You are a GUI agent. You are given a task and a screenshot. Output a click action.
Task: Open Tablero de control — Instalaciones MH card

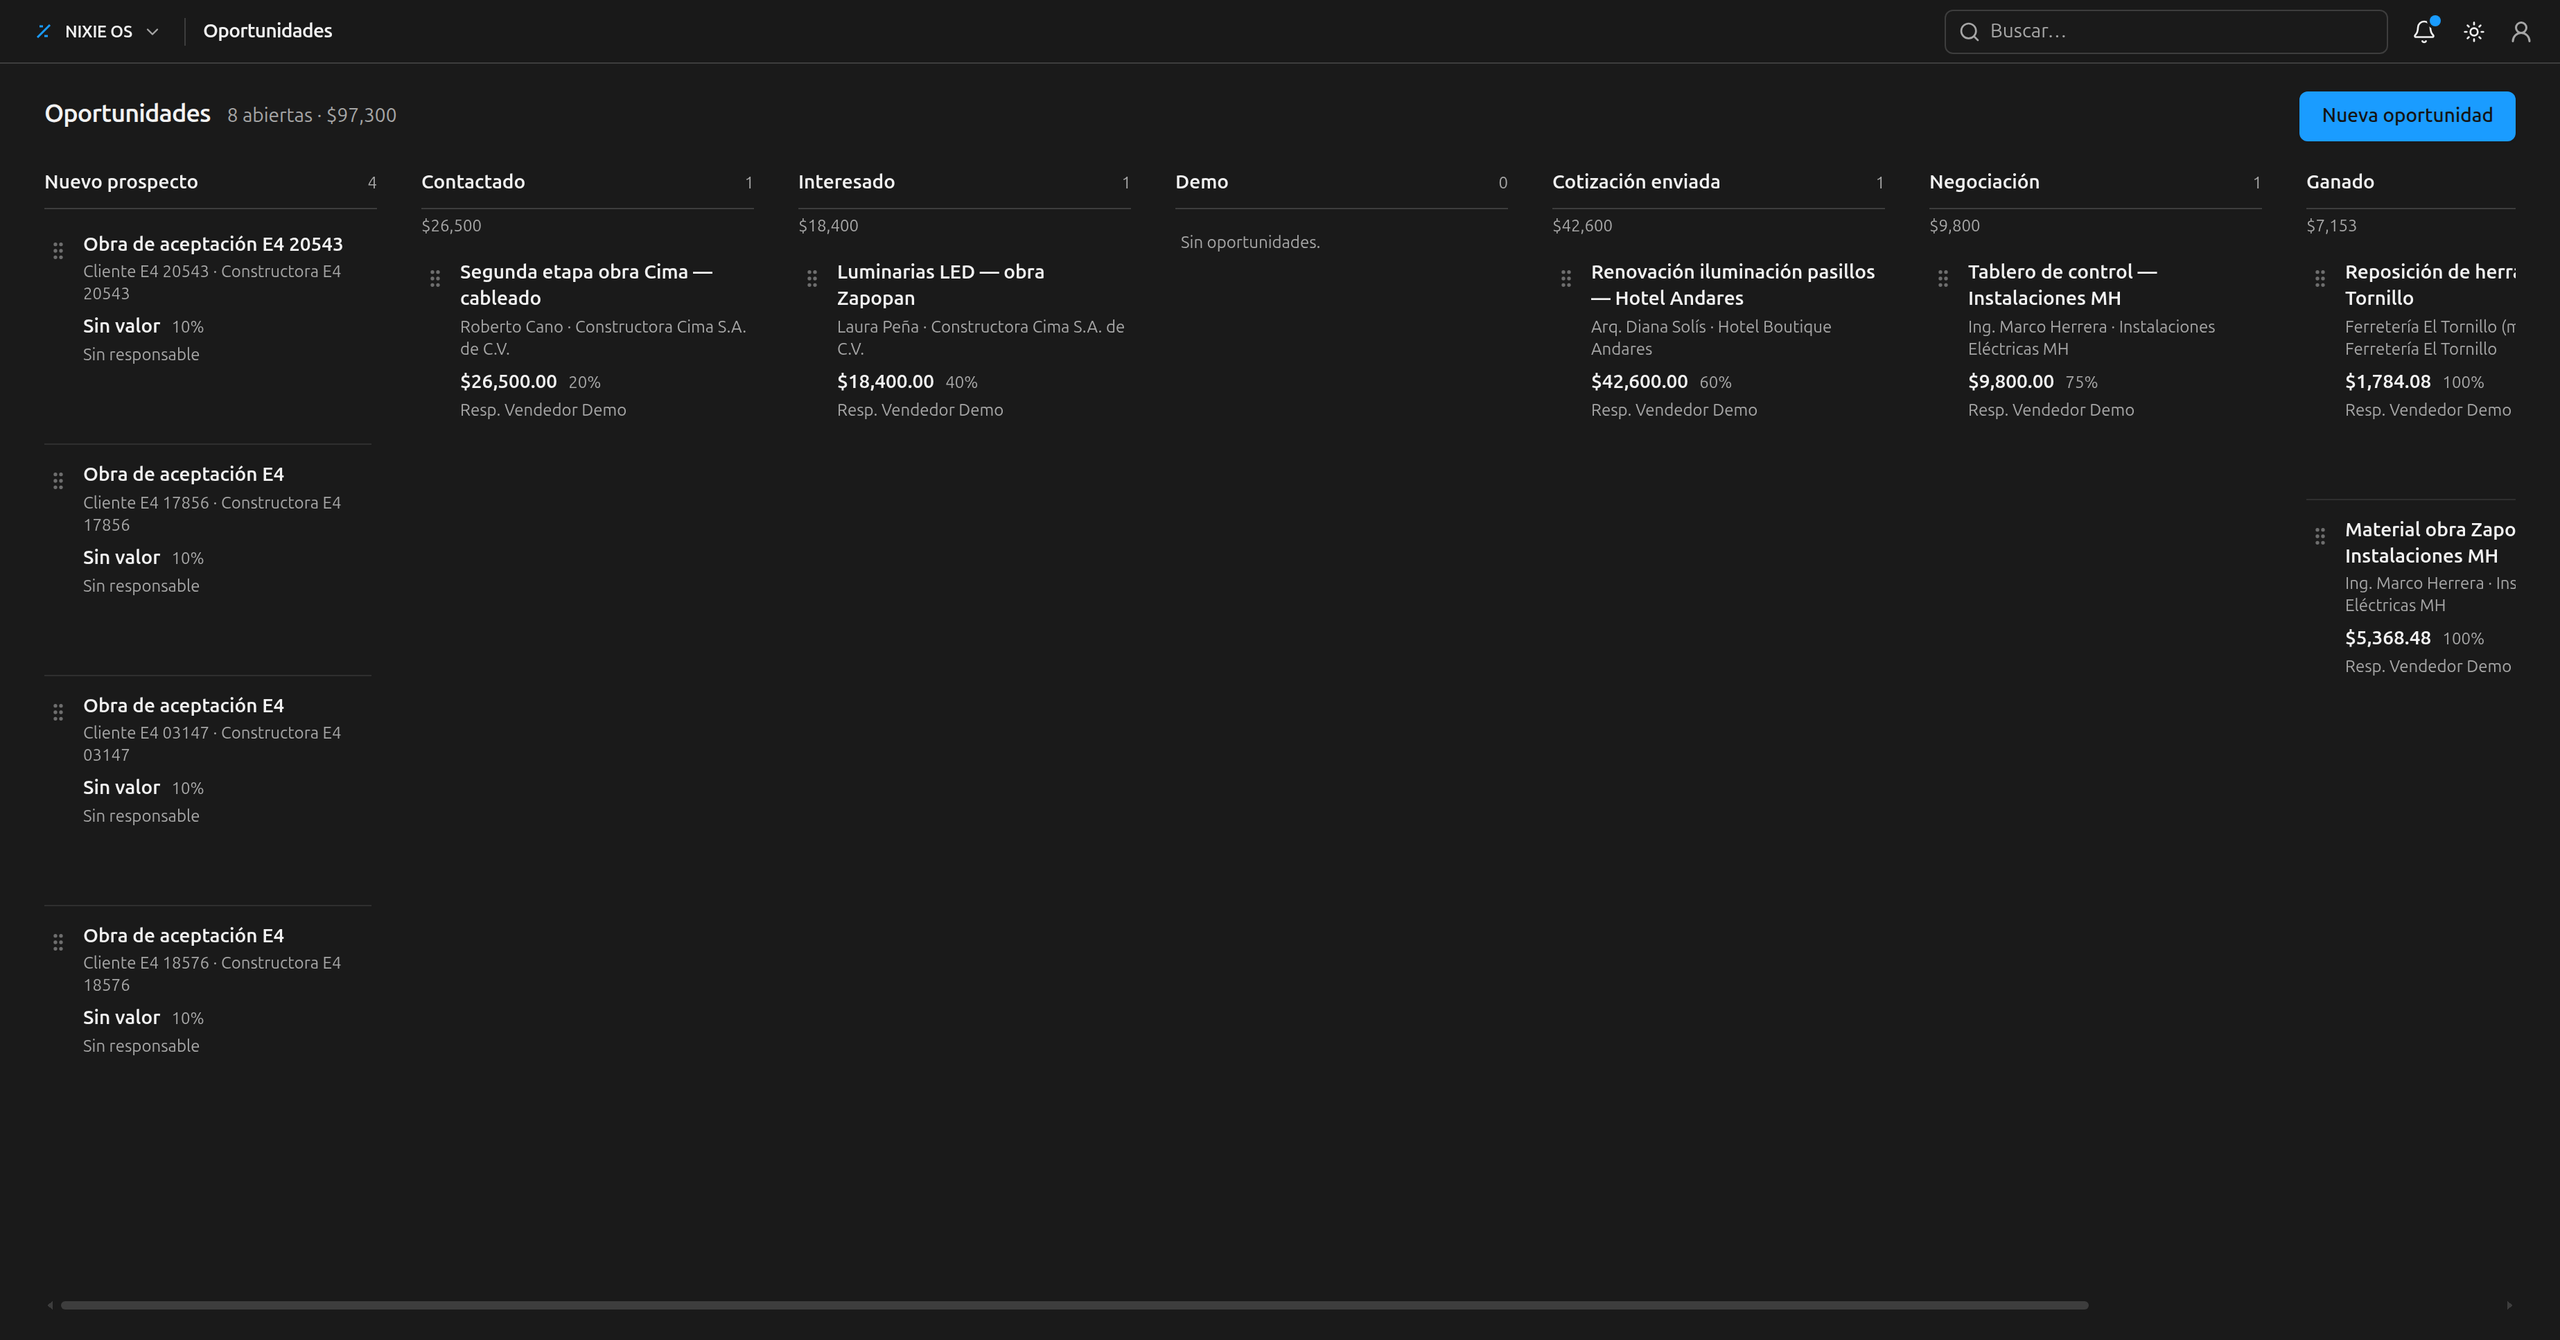point(2062,285)
